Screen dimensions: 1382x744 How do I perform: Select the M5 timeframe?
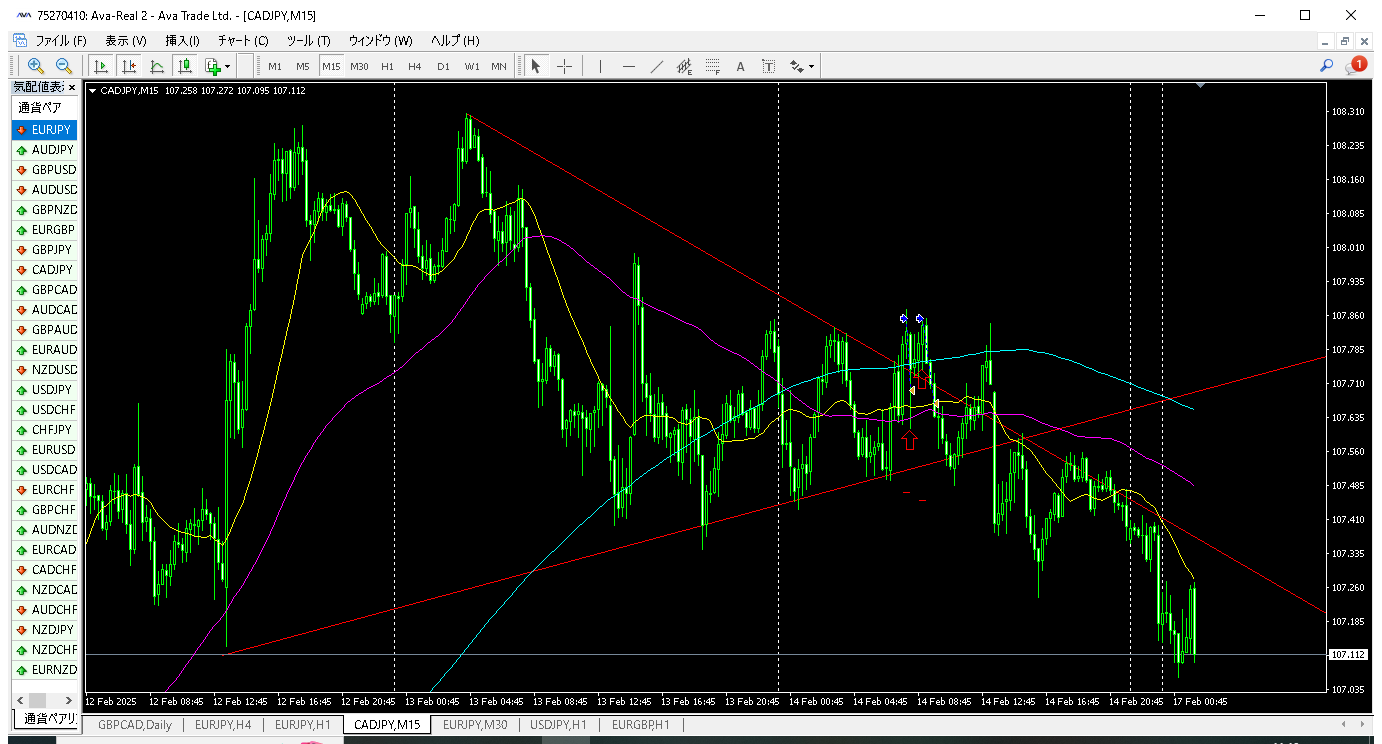(x=303, y=66)
